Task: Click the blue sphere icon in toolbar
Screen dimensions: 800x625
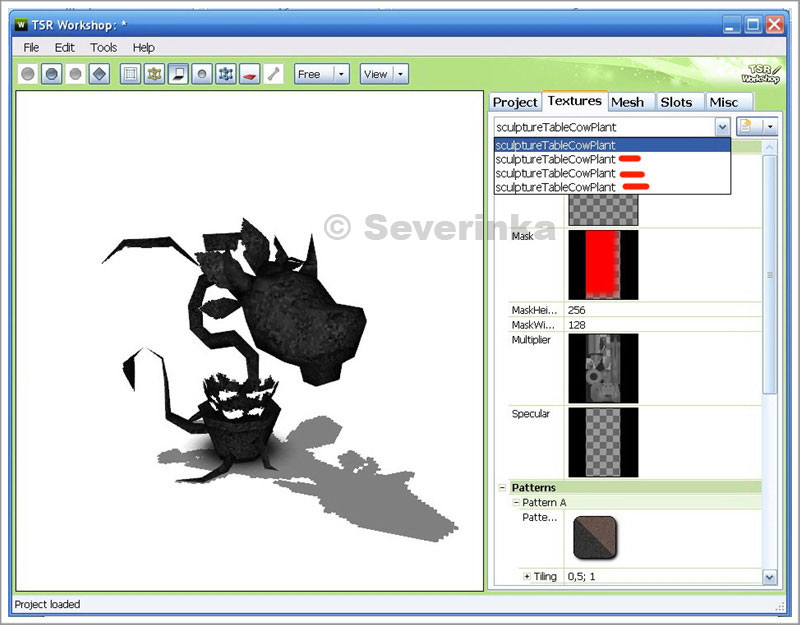Action: pyautogui.click(x=51, y=74)
